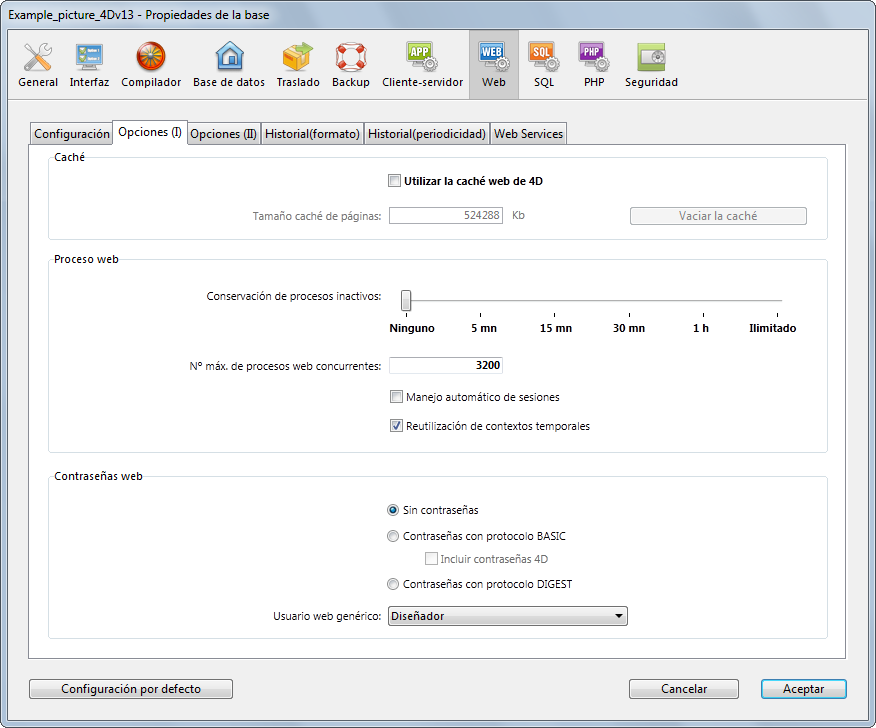Enable Utilizar la caché web de 4D
This screenshot has width=876, height=728.
(394, 181)
